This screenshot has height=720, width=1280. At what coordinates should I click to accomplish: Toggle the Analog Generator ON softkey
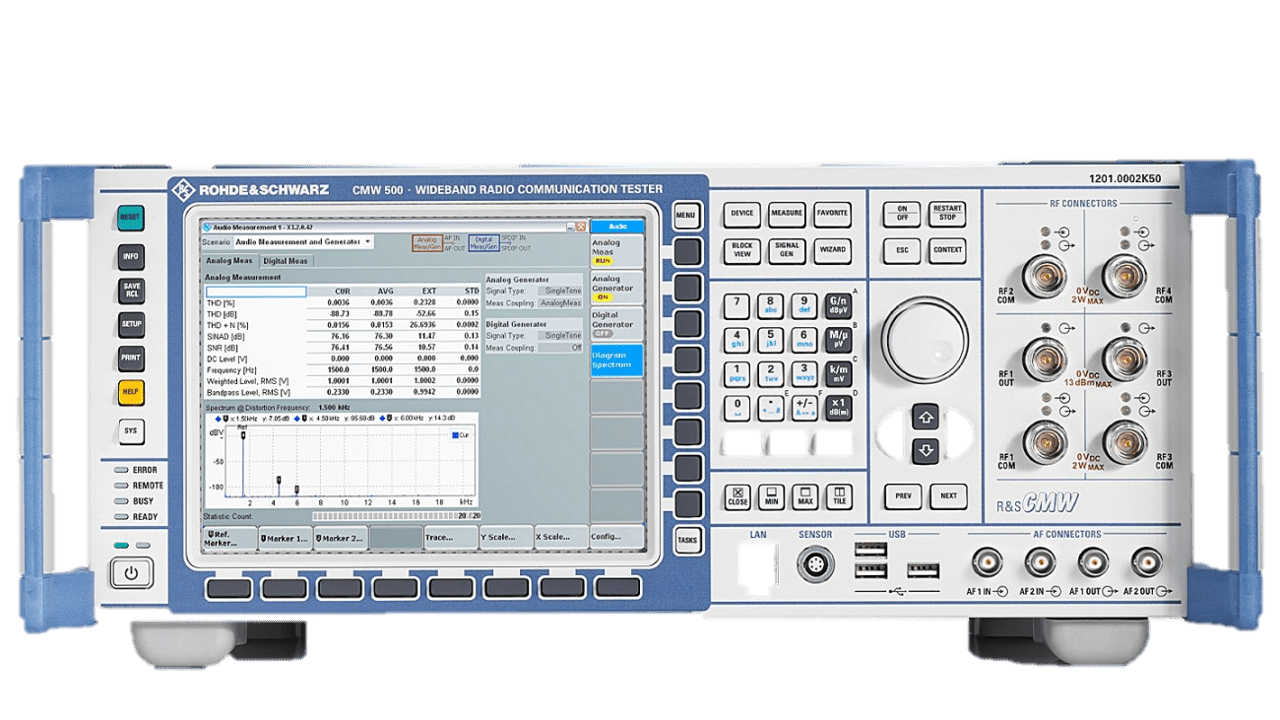(616, 287)
